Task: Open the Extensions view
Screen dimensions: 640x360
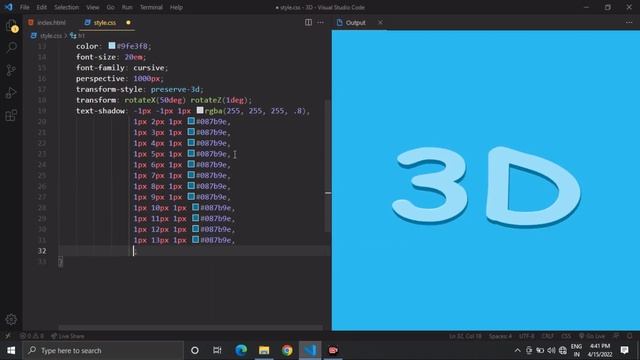Action: click(11, 116)
